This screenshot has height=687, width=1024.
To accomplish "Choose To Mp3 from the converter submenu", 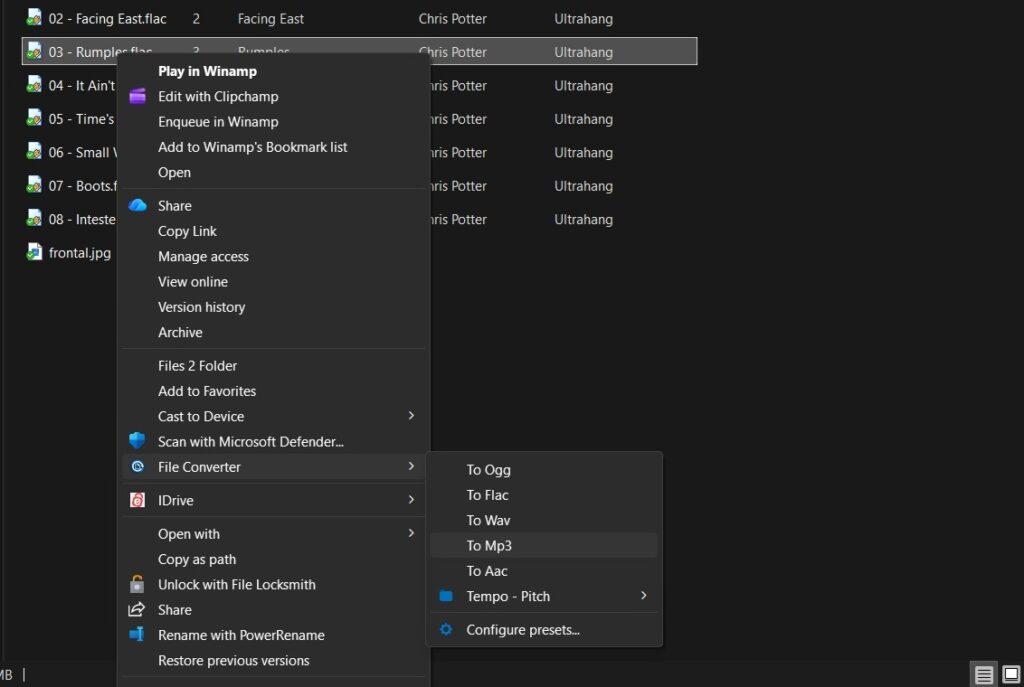I will pyautogui.click(x=489, y=546).
